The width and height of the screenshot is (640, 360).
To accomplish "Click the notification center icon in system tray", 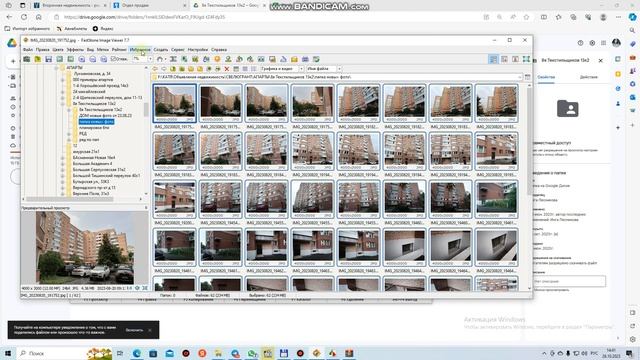I will (630, 353).
